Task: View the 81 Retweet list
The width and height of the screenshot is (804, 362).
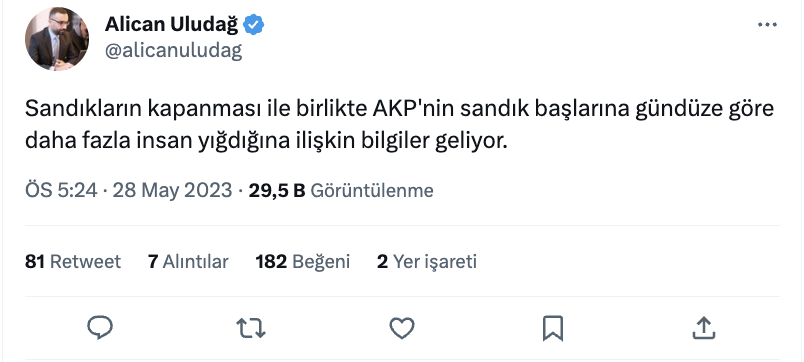Action: 72,262
